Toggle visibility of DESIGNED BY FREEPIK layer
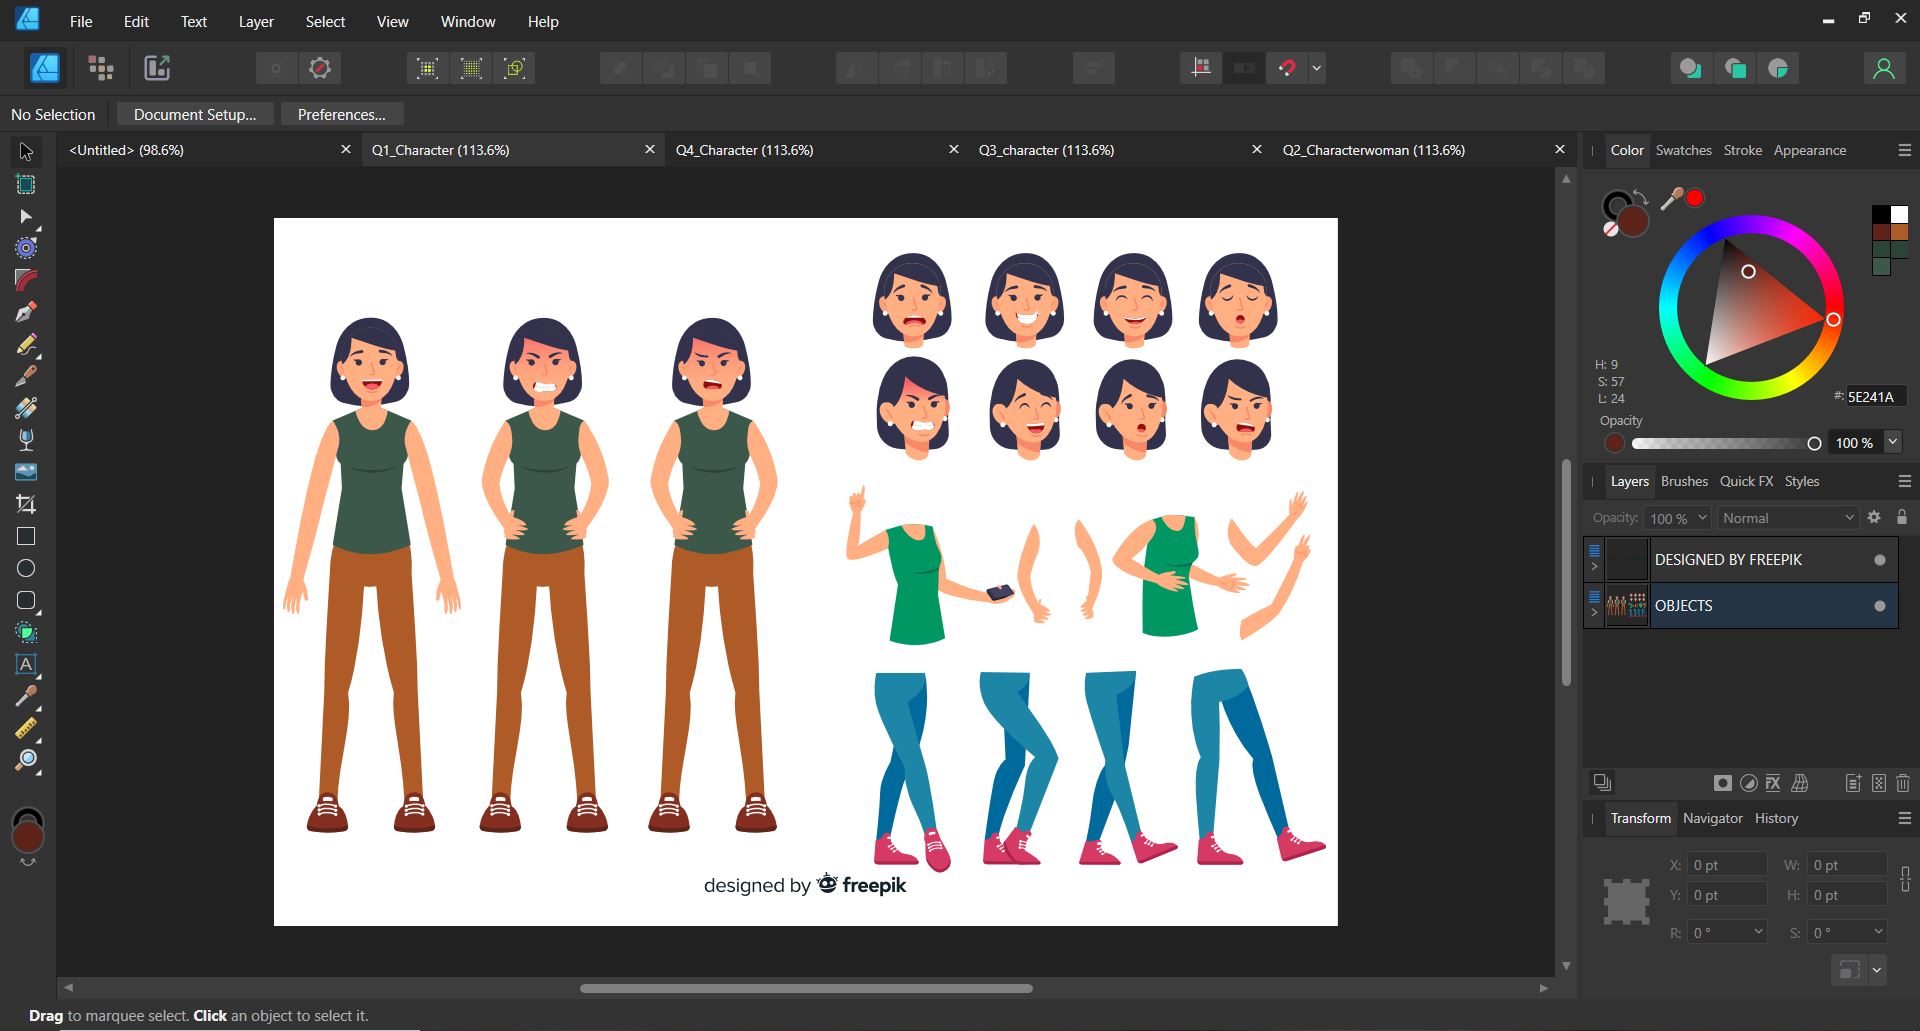 coord(1880,559)
